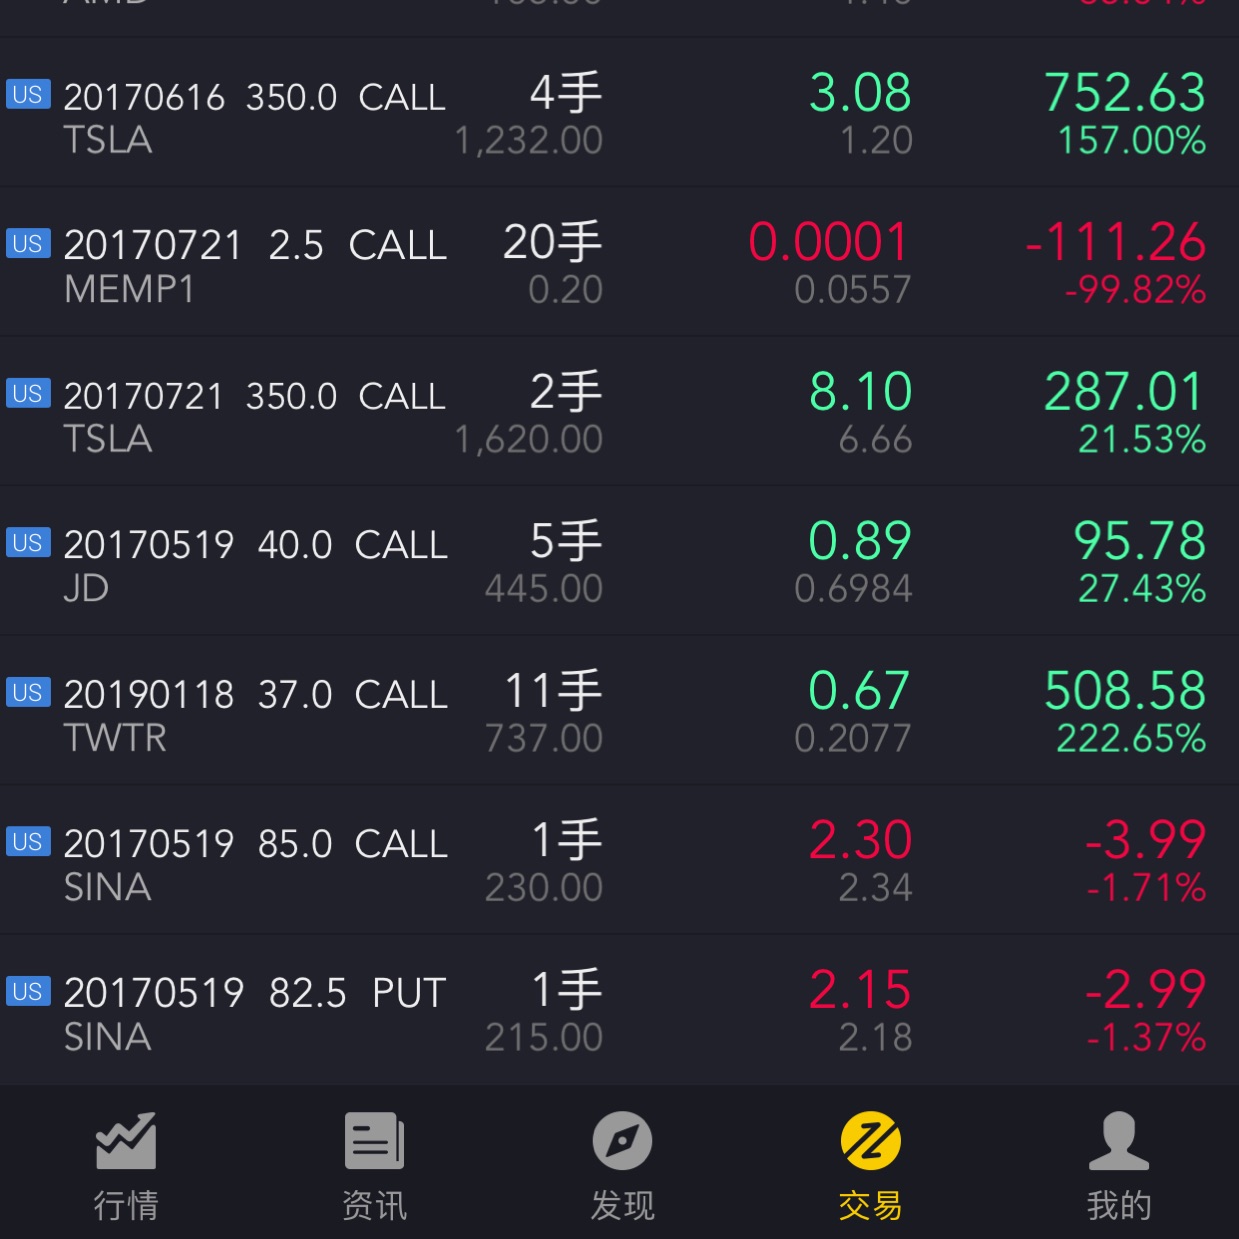Open JD 20170519 40.0 CALL position
The width and height of the screenshot is (1239, 1239).
pyautogui.click(x=255, y=546)
